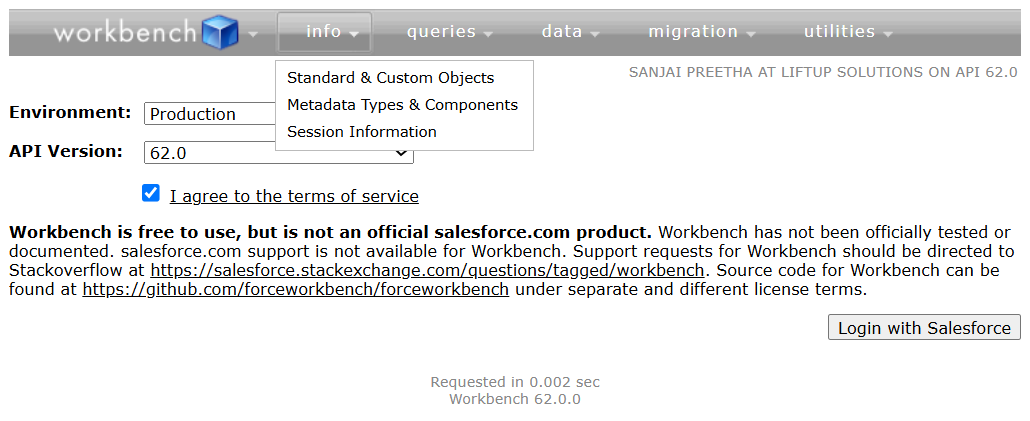Open the GitHub forceworkbench source link
Viewport: 1030px width, 421px height.
coord(295,290)
